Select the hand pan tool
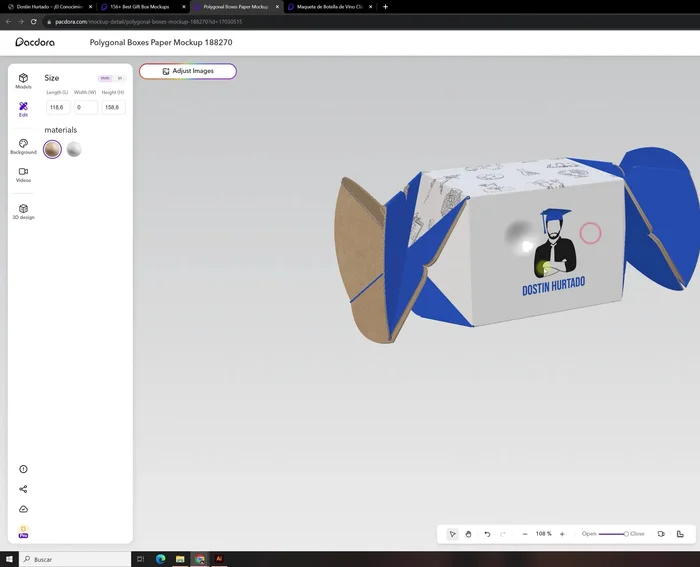This screenshot has height=567, width=700. 470,534
